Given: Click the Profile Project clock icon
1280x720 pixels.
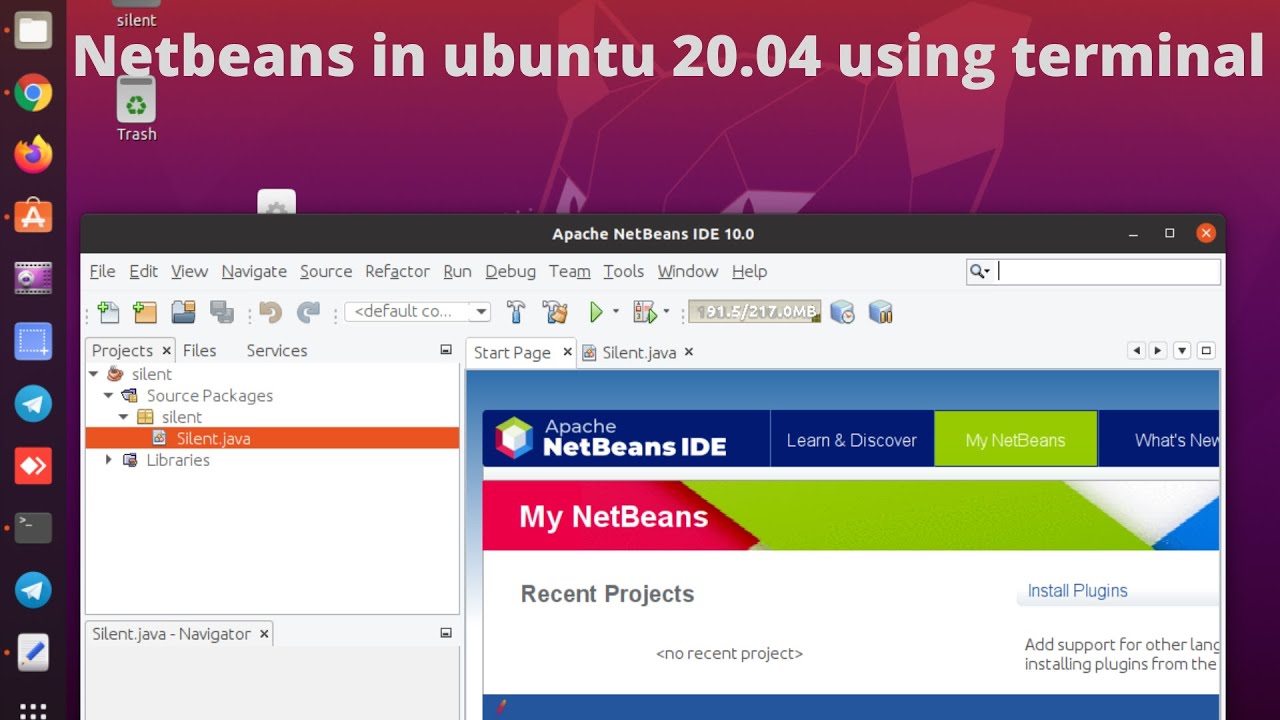Looking at the screenshot, I should pos(842,312).
